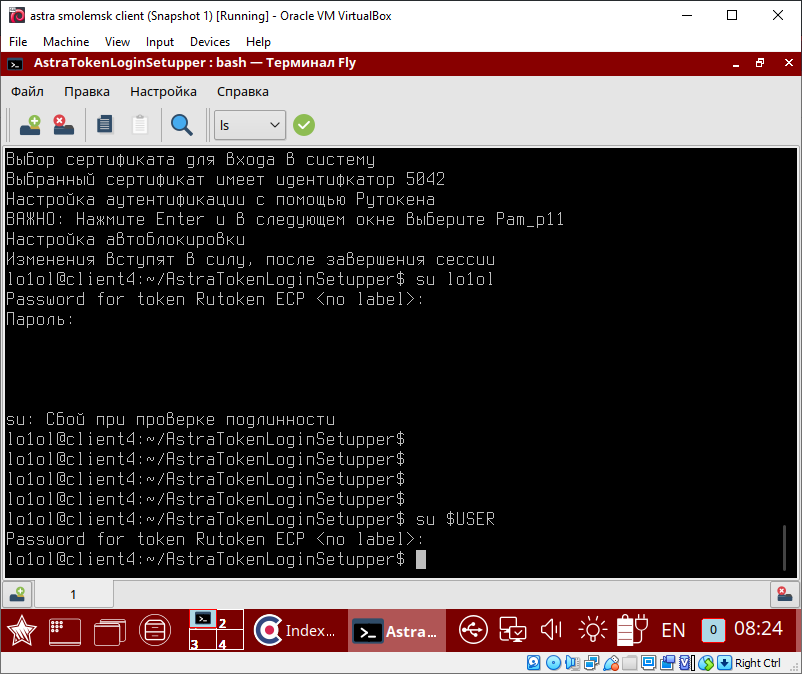Viewport: 802px width, 674px height.
Task: Open VirtualBox File menu
Action: tap(18, 42)
